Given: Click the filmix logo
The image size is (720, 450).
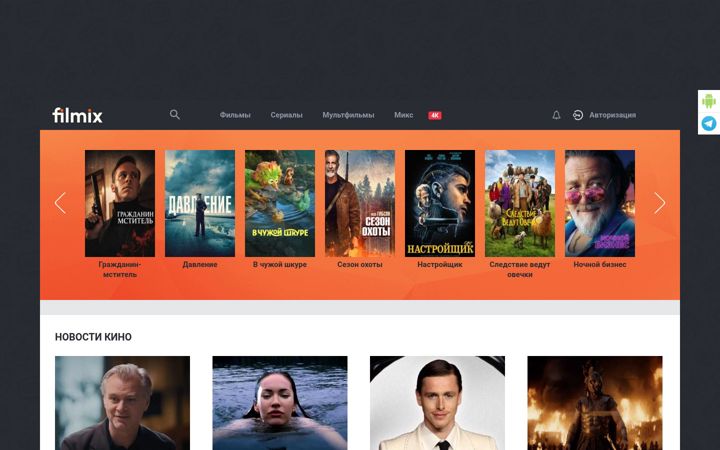Looking at the screenshot, I should pyautogui.click(x=77, y=115).
